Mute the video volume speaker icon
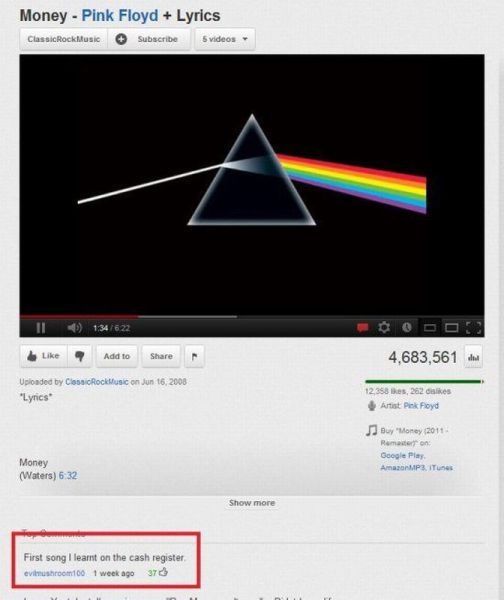This screenshot has width=504, height=600. [75, 328]
